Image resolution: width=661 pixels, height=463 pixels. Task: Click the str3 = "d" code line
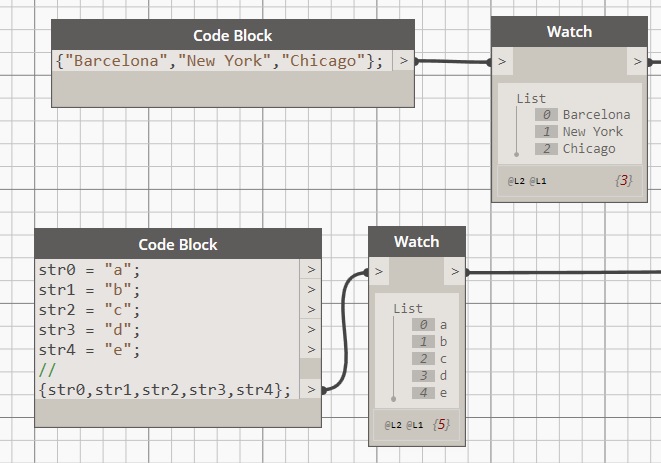click(90, 330)
